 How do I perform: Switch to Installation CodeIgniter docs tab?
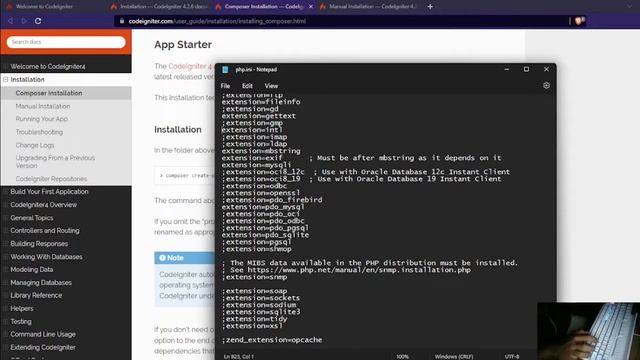(159, 7)
